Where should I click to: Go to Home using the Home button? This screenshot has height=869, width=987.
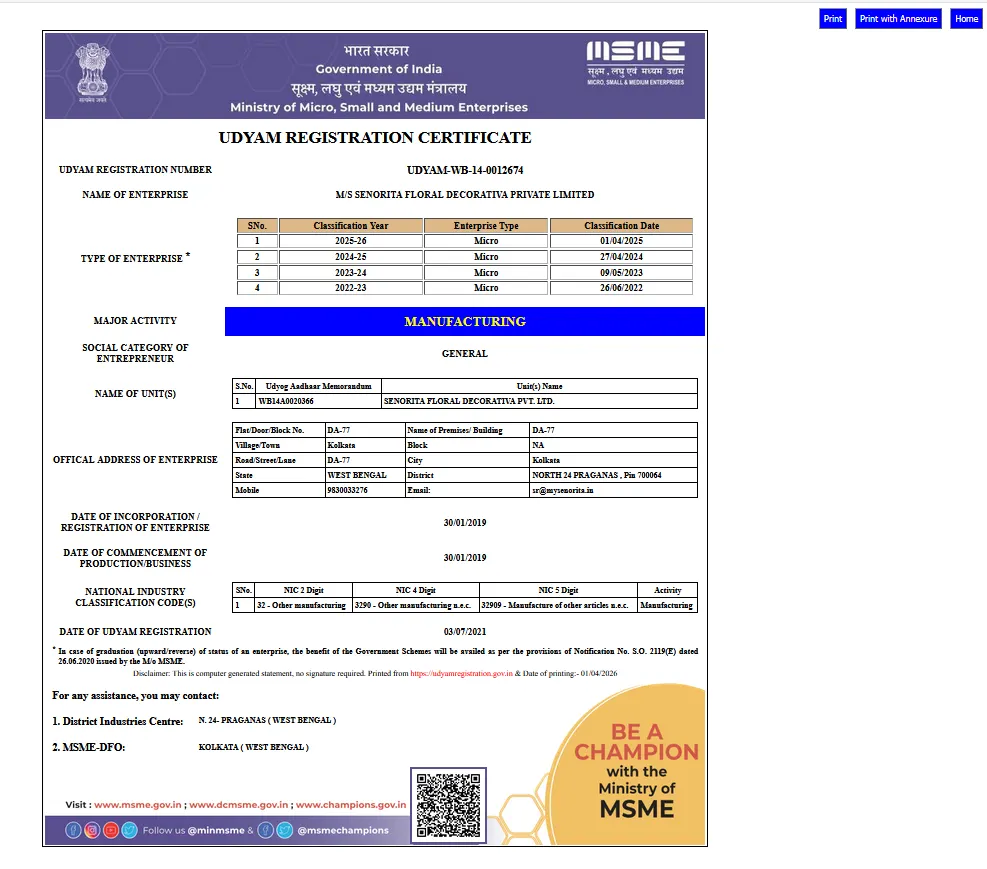pyautogui.click(x=966, y=19)
